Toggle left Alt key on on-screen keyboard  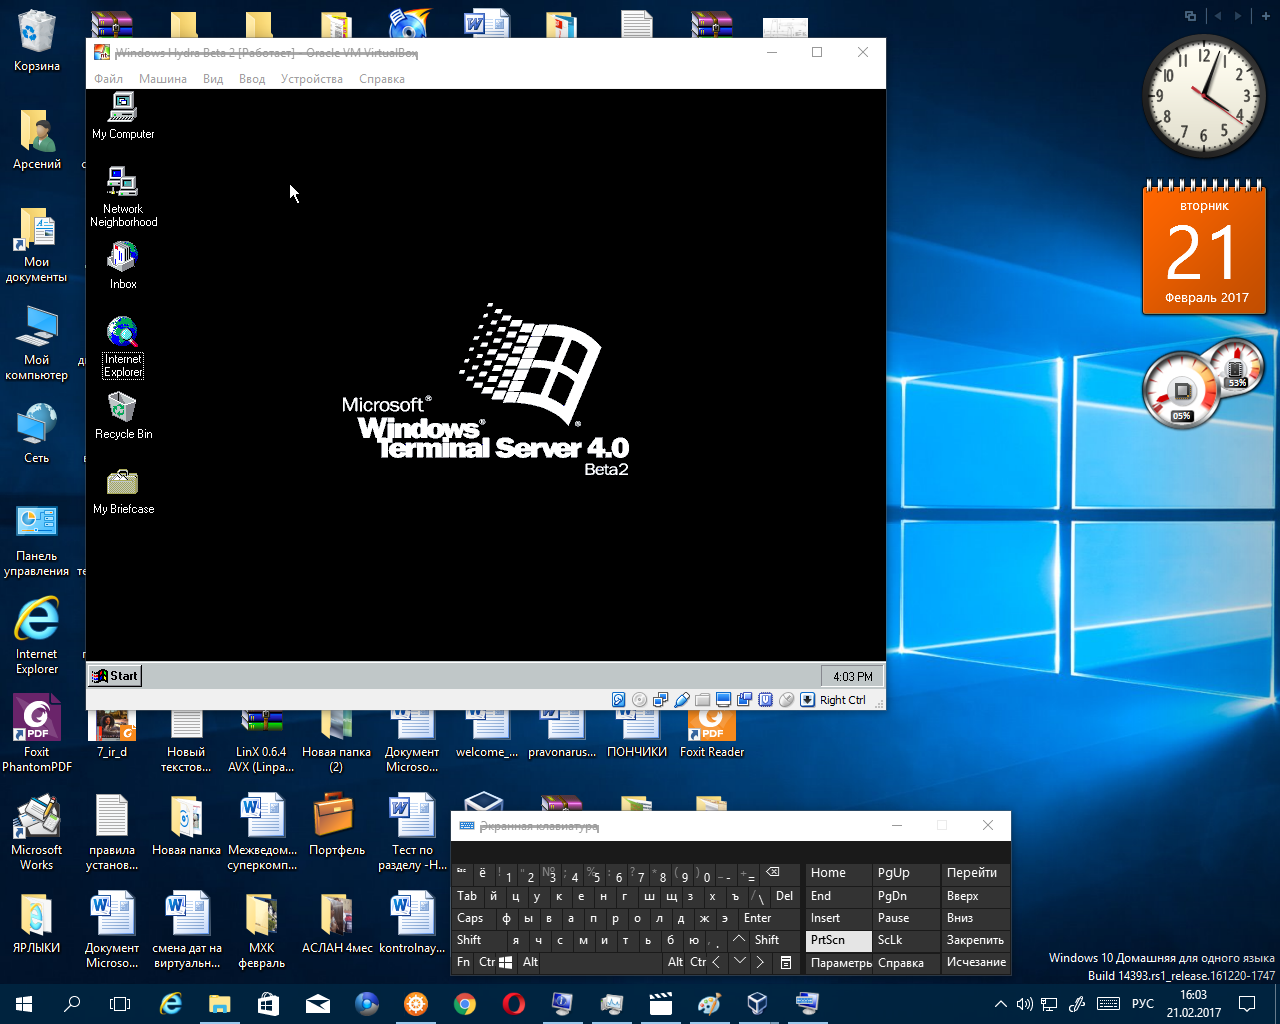click(530, 962)
